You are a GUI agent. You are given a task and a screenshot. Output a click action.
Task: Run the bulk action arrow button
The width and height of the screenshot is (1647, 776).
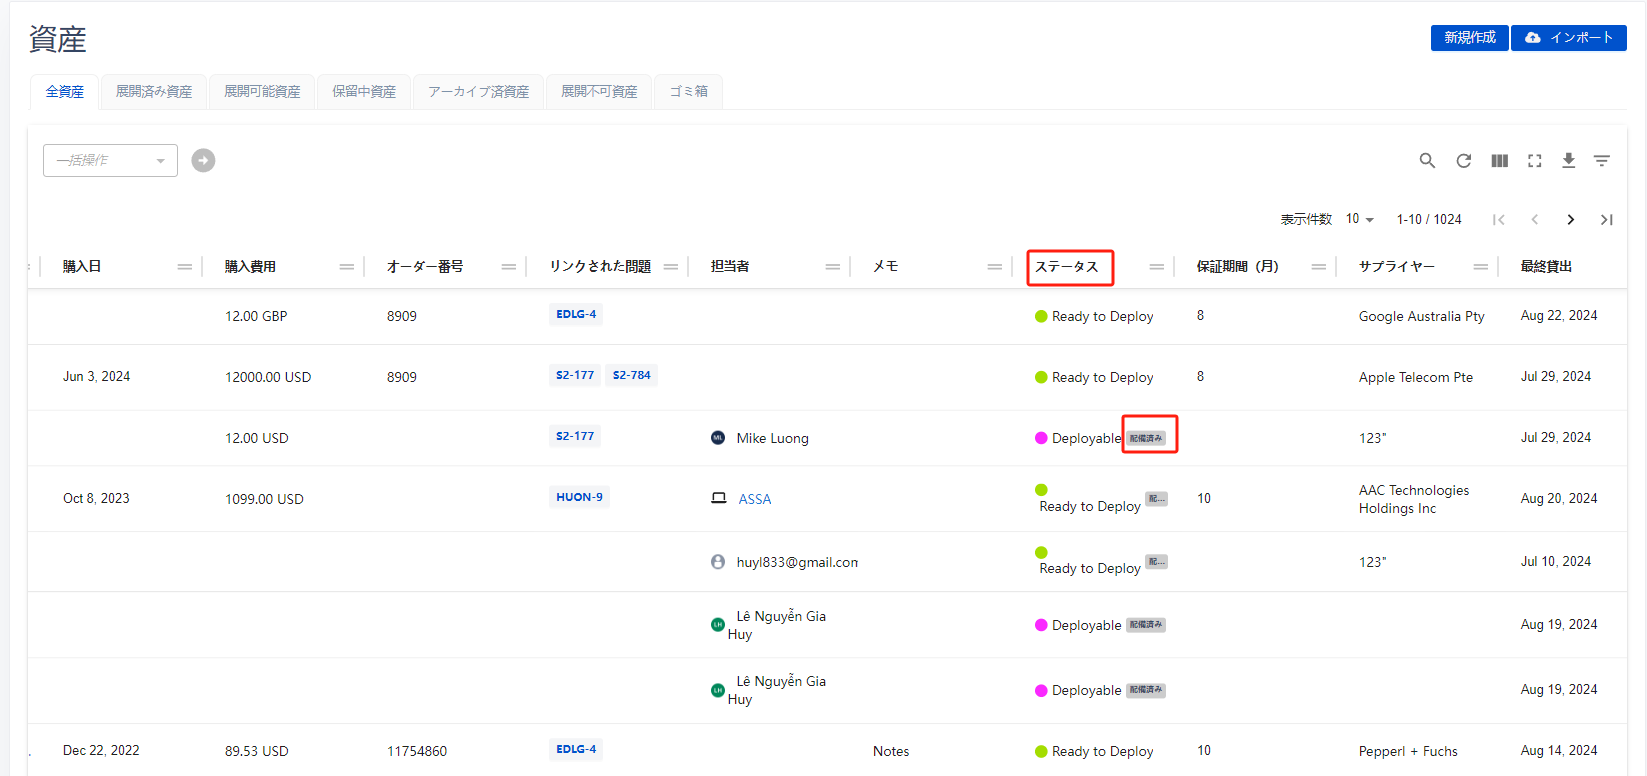coord(203,160)
